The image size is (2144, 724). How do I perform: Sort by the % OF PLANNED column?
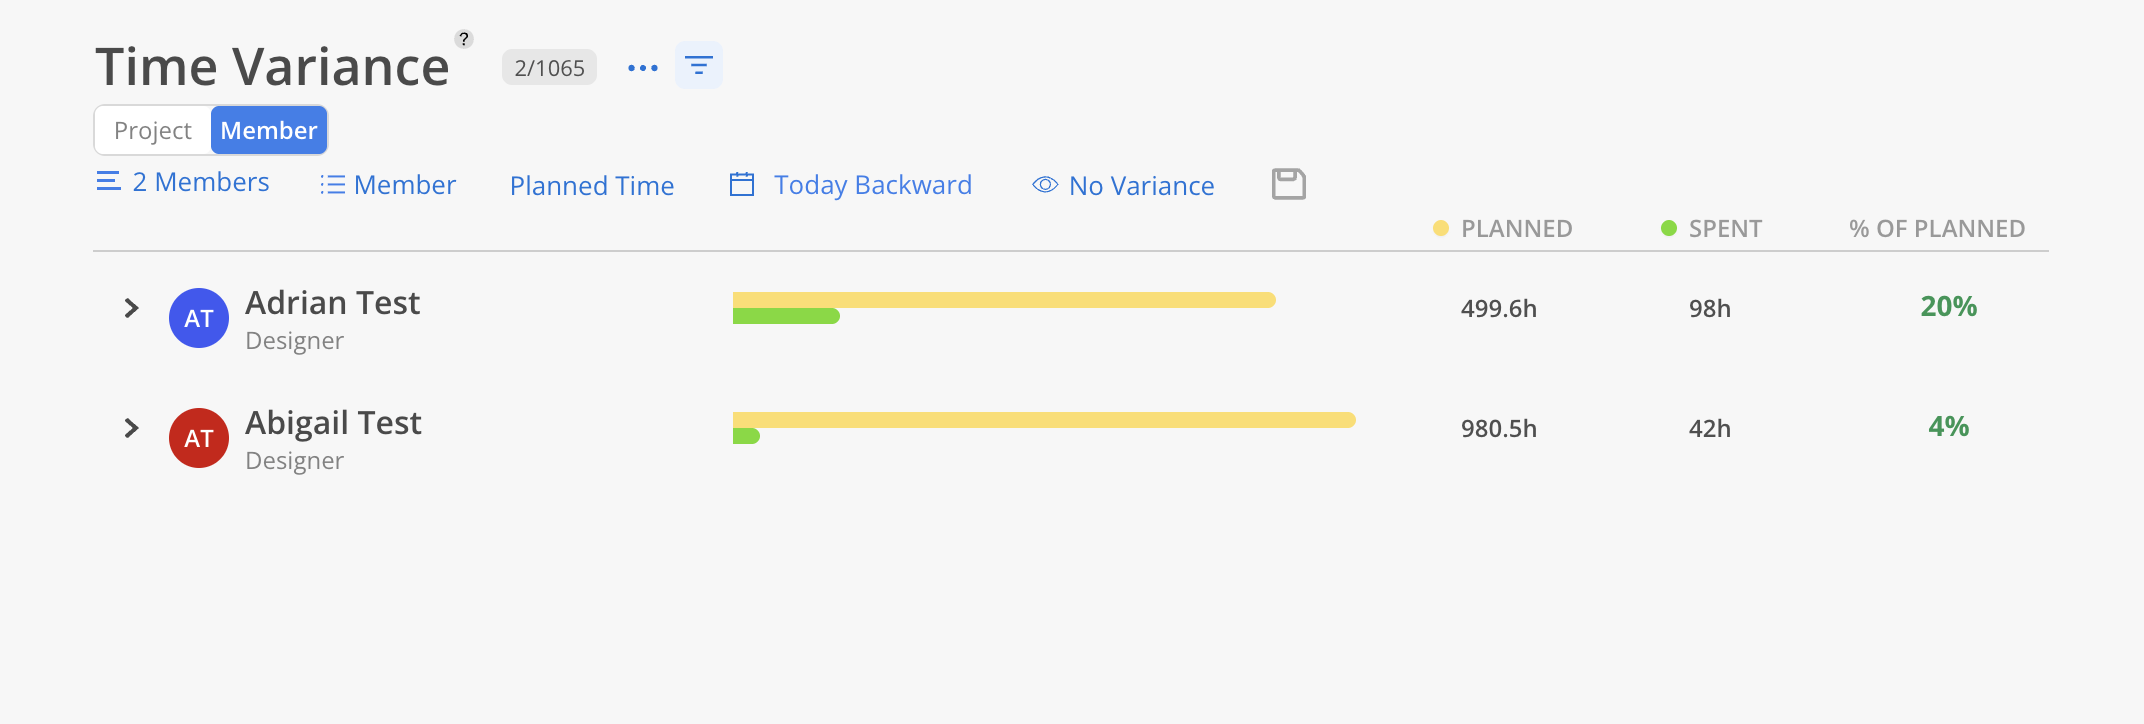click(1937, 229)
